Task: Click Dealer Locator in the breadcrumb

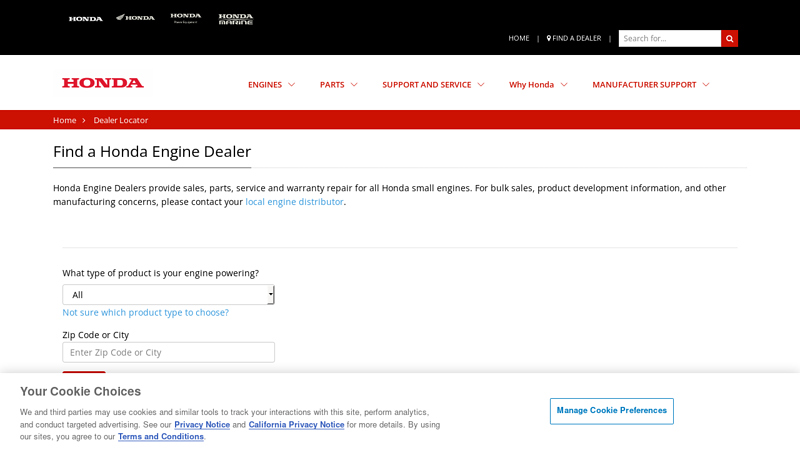Action: point(120,120)
